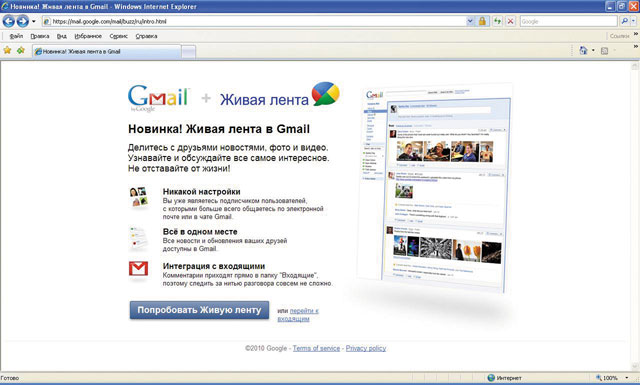Viewport: 640px width, 385px height.
Task: Open the Terms of service link
Action: 316,348
